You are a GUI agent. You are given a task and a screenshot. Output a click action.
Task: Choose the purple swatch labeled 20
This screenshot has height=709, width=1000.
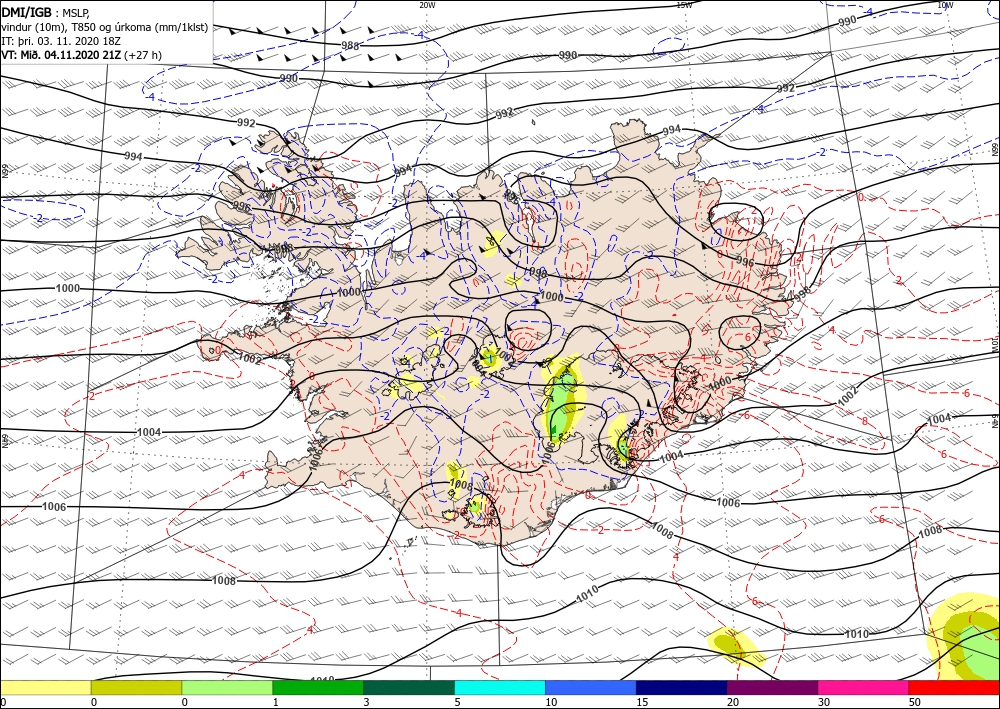[772, 687]
